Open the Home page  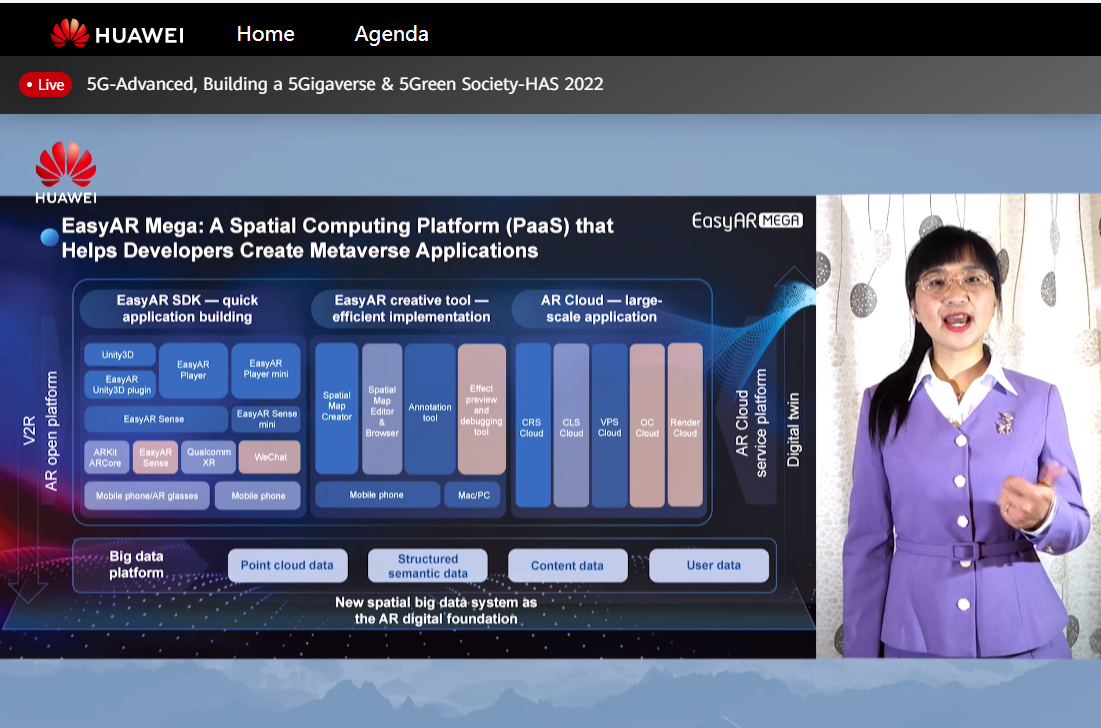click(x=265, y=34)
